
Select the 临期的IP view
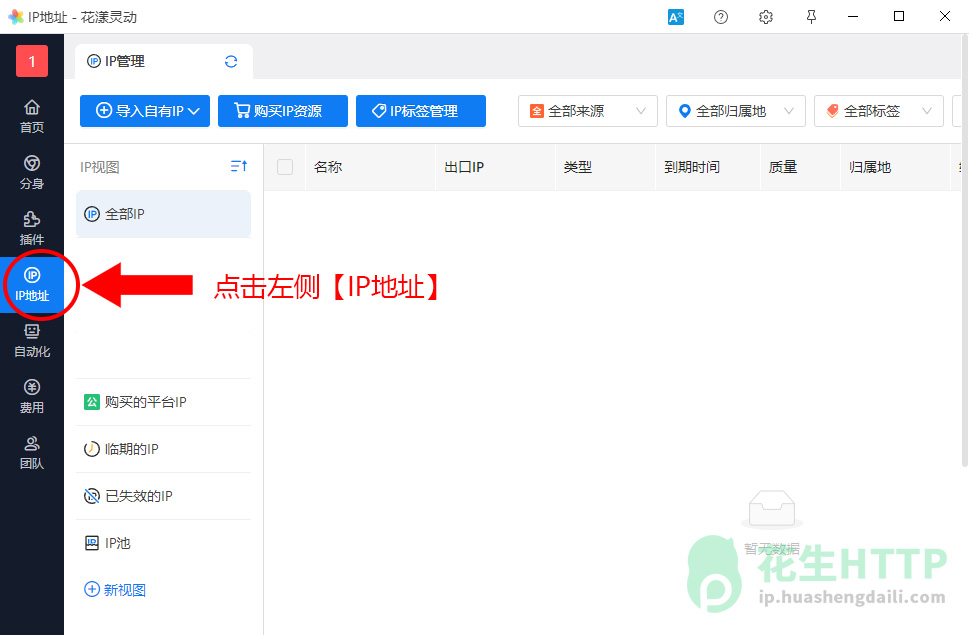click(x=163, y=449)
